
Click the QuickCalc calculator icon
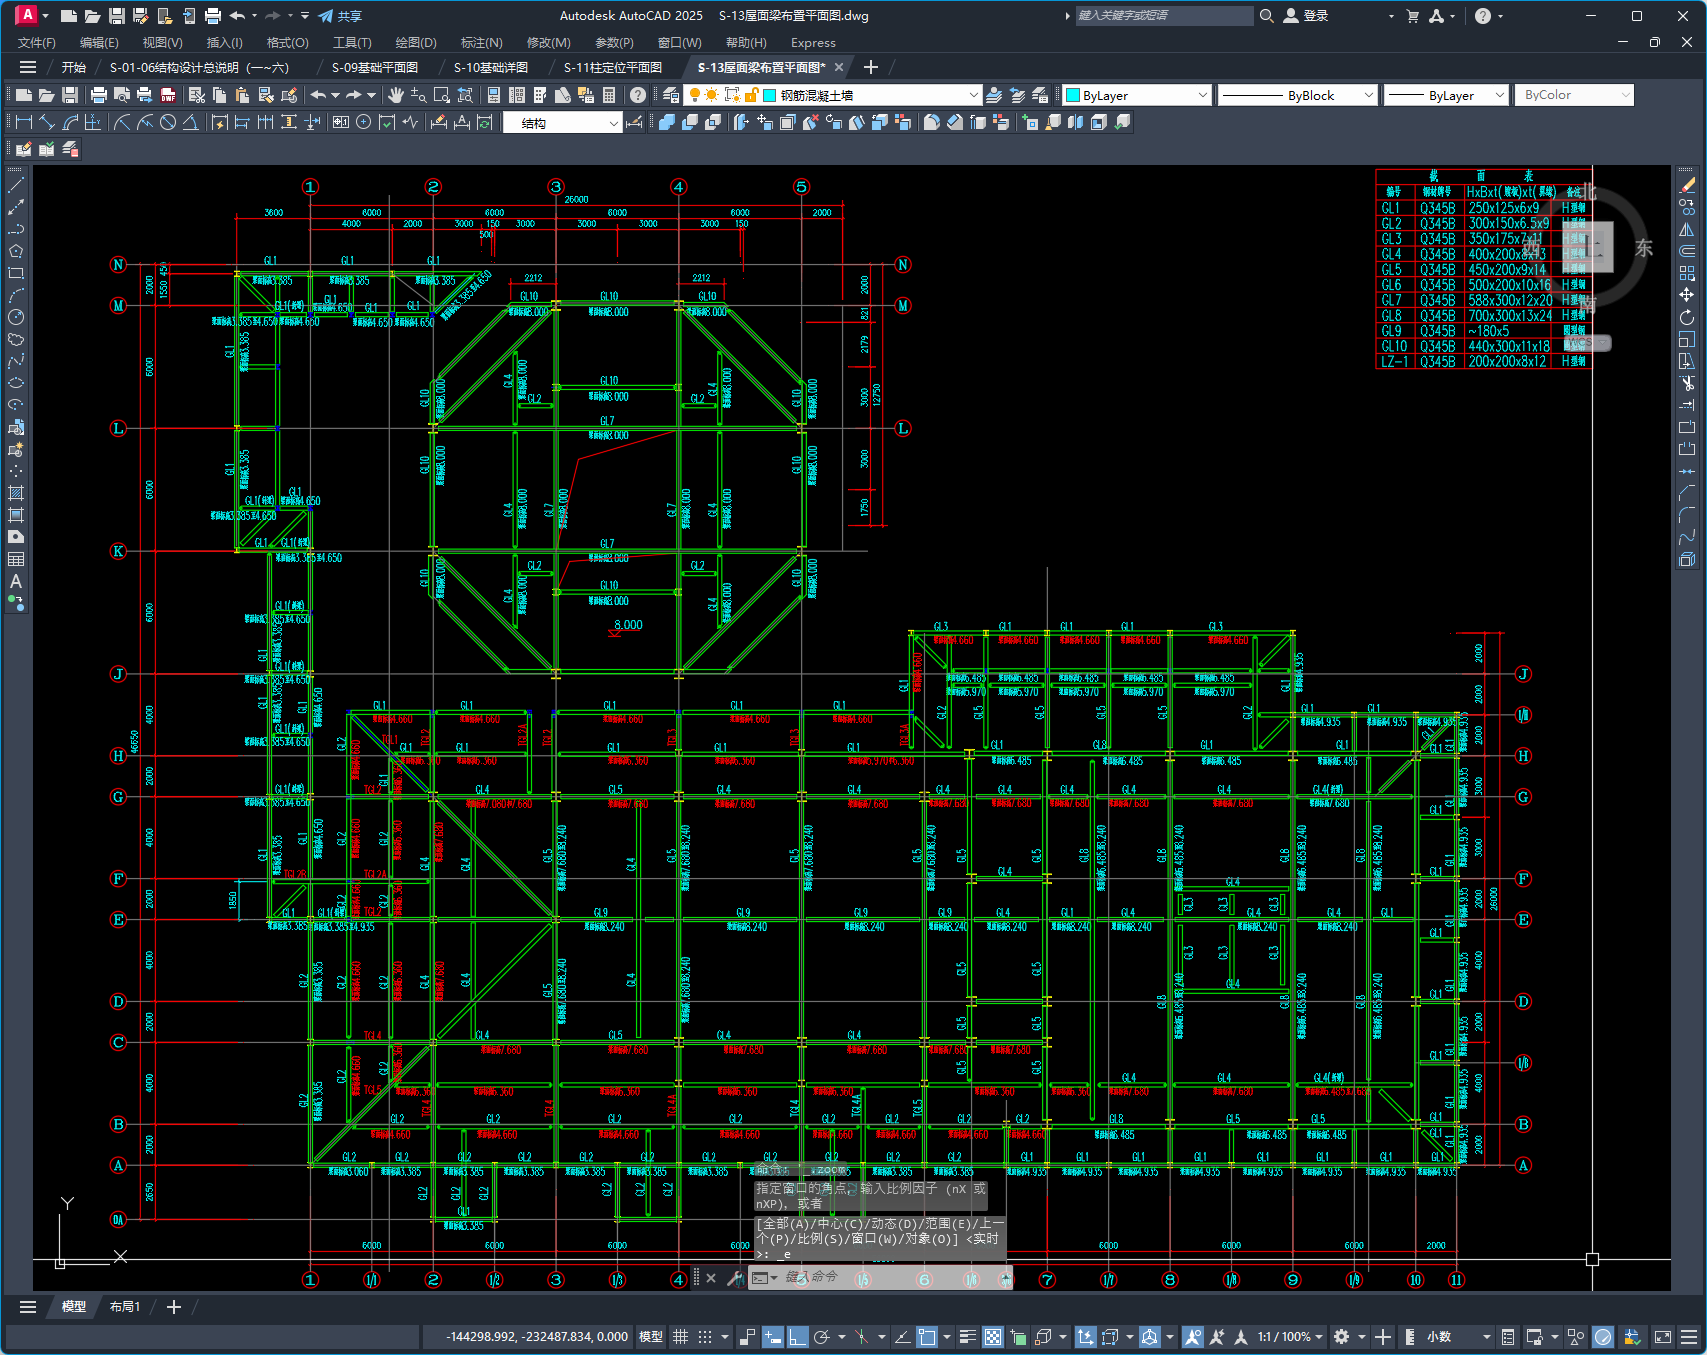tap(609, 95)
